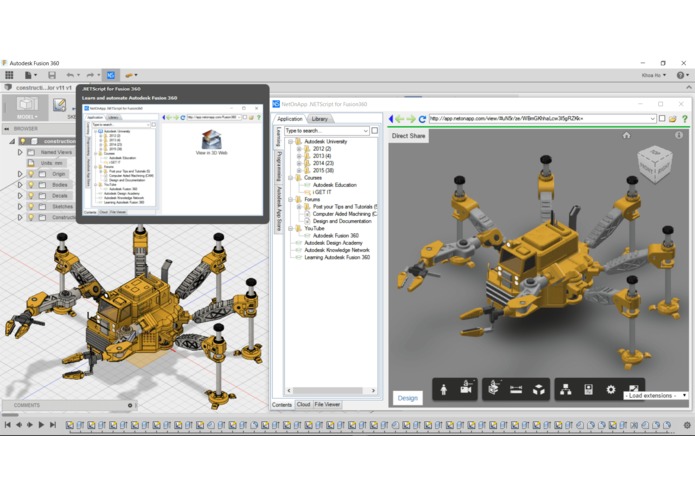Open the Autodesk Knowledge Network link
This screenshot has width=695, height=494.
point(336,250)
